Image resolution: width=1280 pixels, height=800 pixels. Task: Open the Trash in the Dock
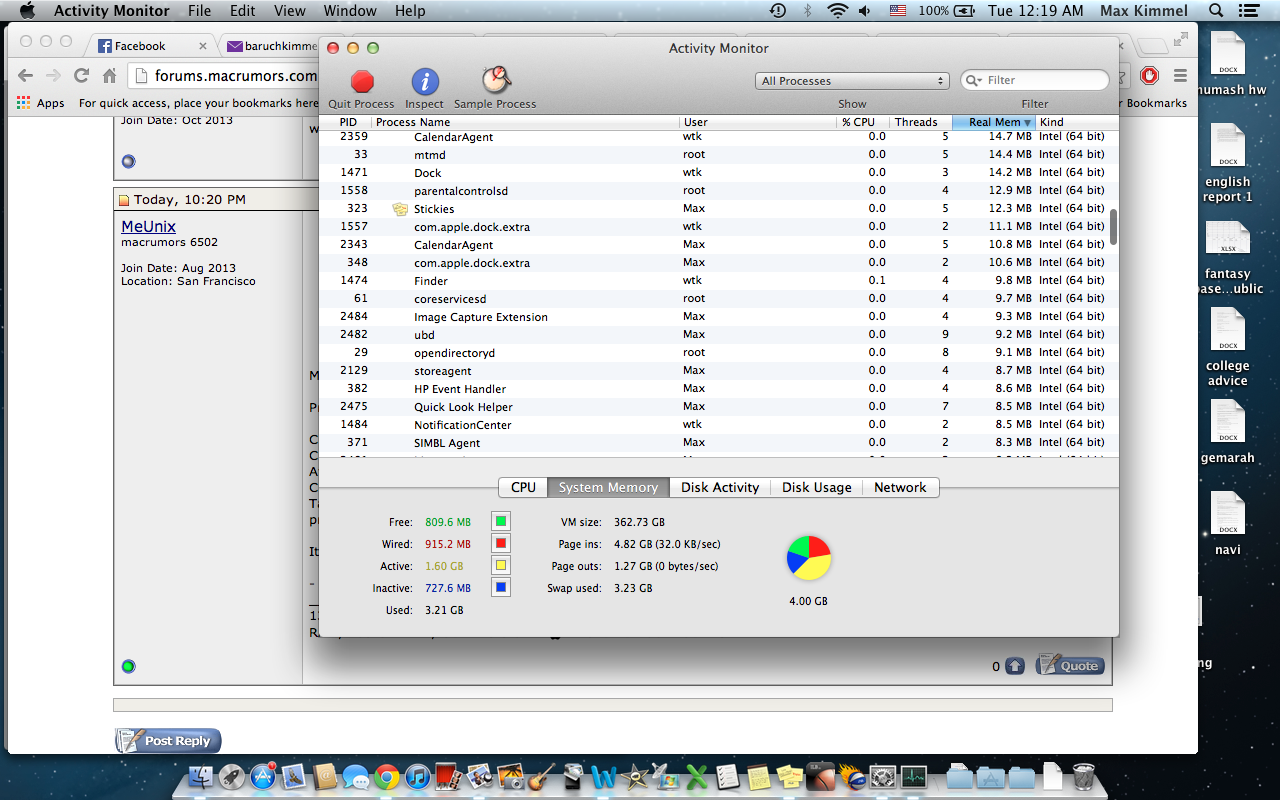click(x=1083, y=776)
